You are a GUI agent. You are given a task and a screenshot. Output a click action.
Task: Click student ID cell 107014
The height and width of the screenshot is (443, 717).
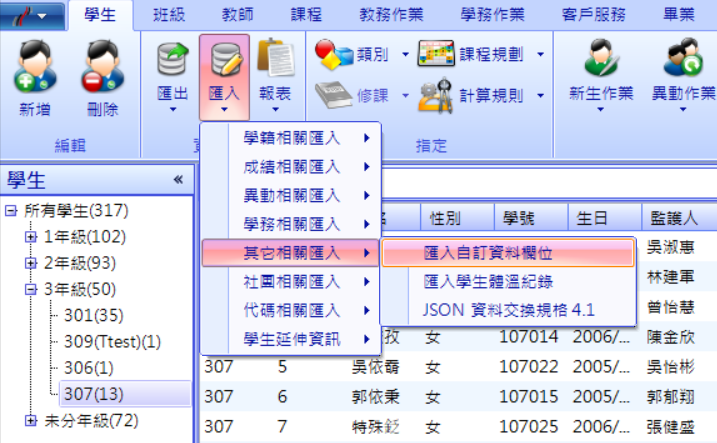(x=529, y=337)
